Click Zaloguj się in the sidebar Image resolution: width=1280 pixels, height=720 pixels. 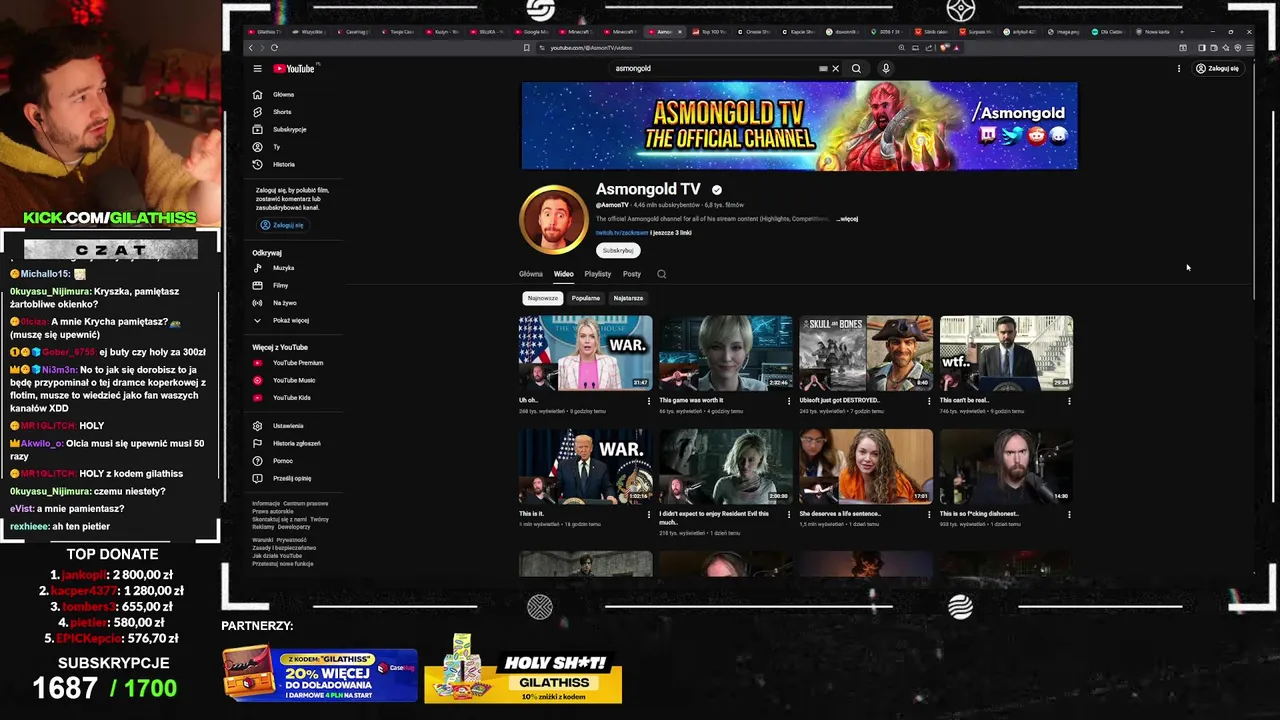click(282, 225)
